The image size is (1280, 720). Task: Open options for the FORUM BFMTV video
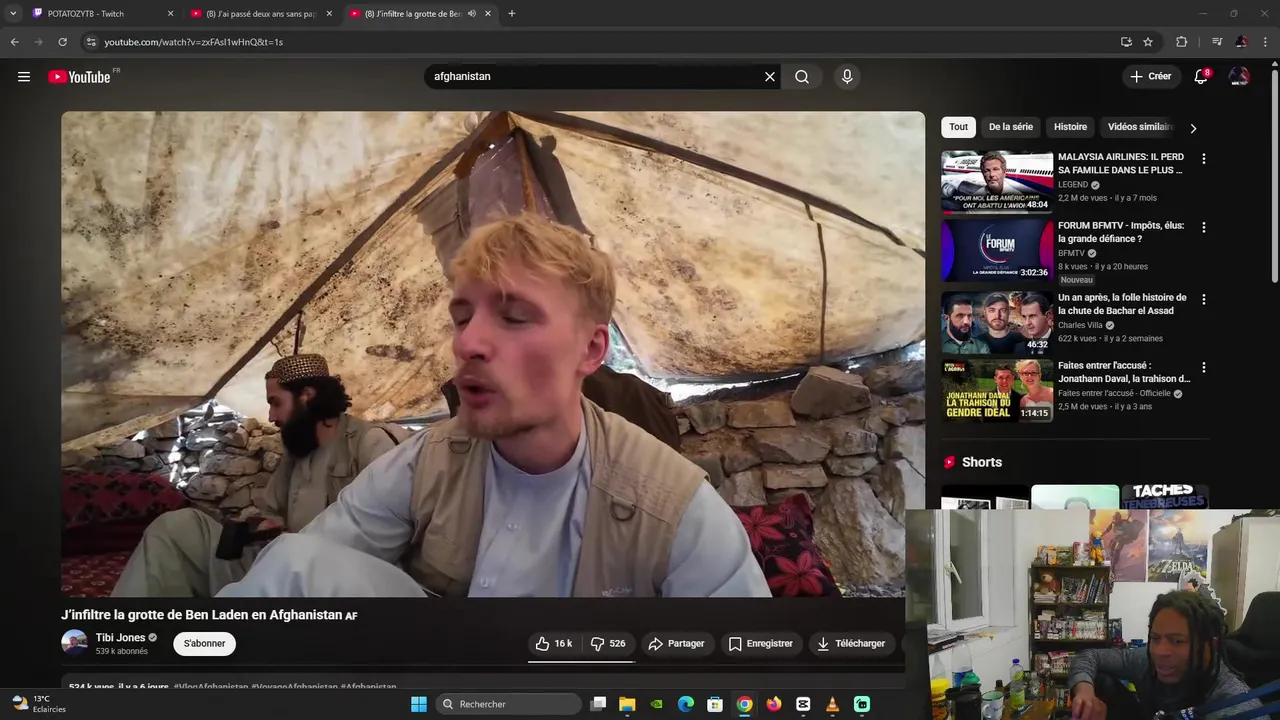[x=1203, y=227]
